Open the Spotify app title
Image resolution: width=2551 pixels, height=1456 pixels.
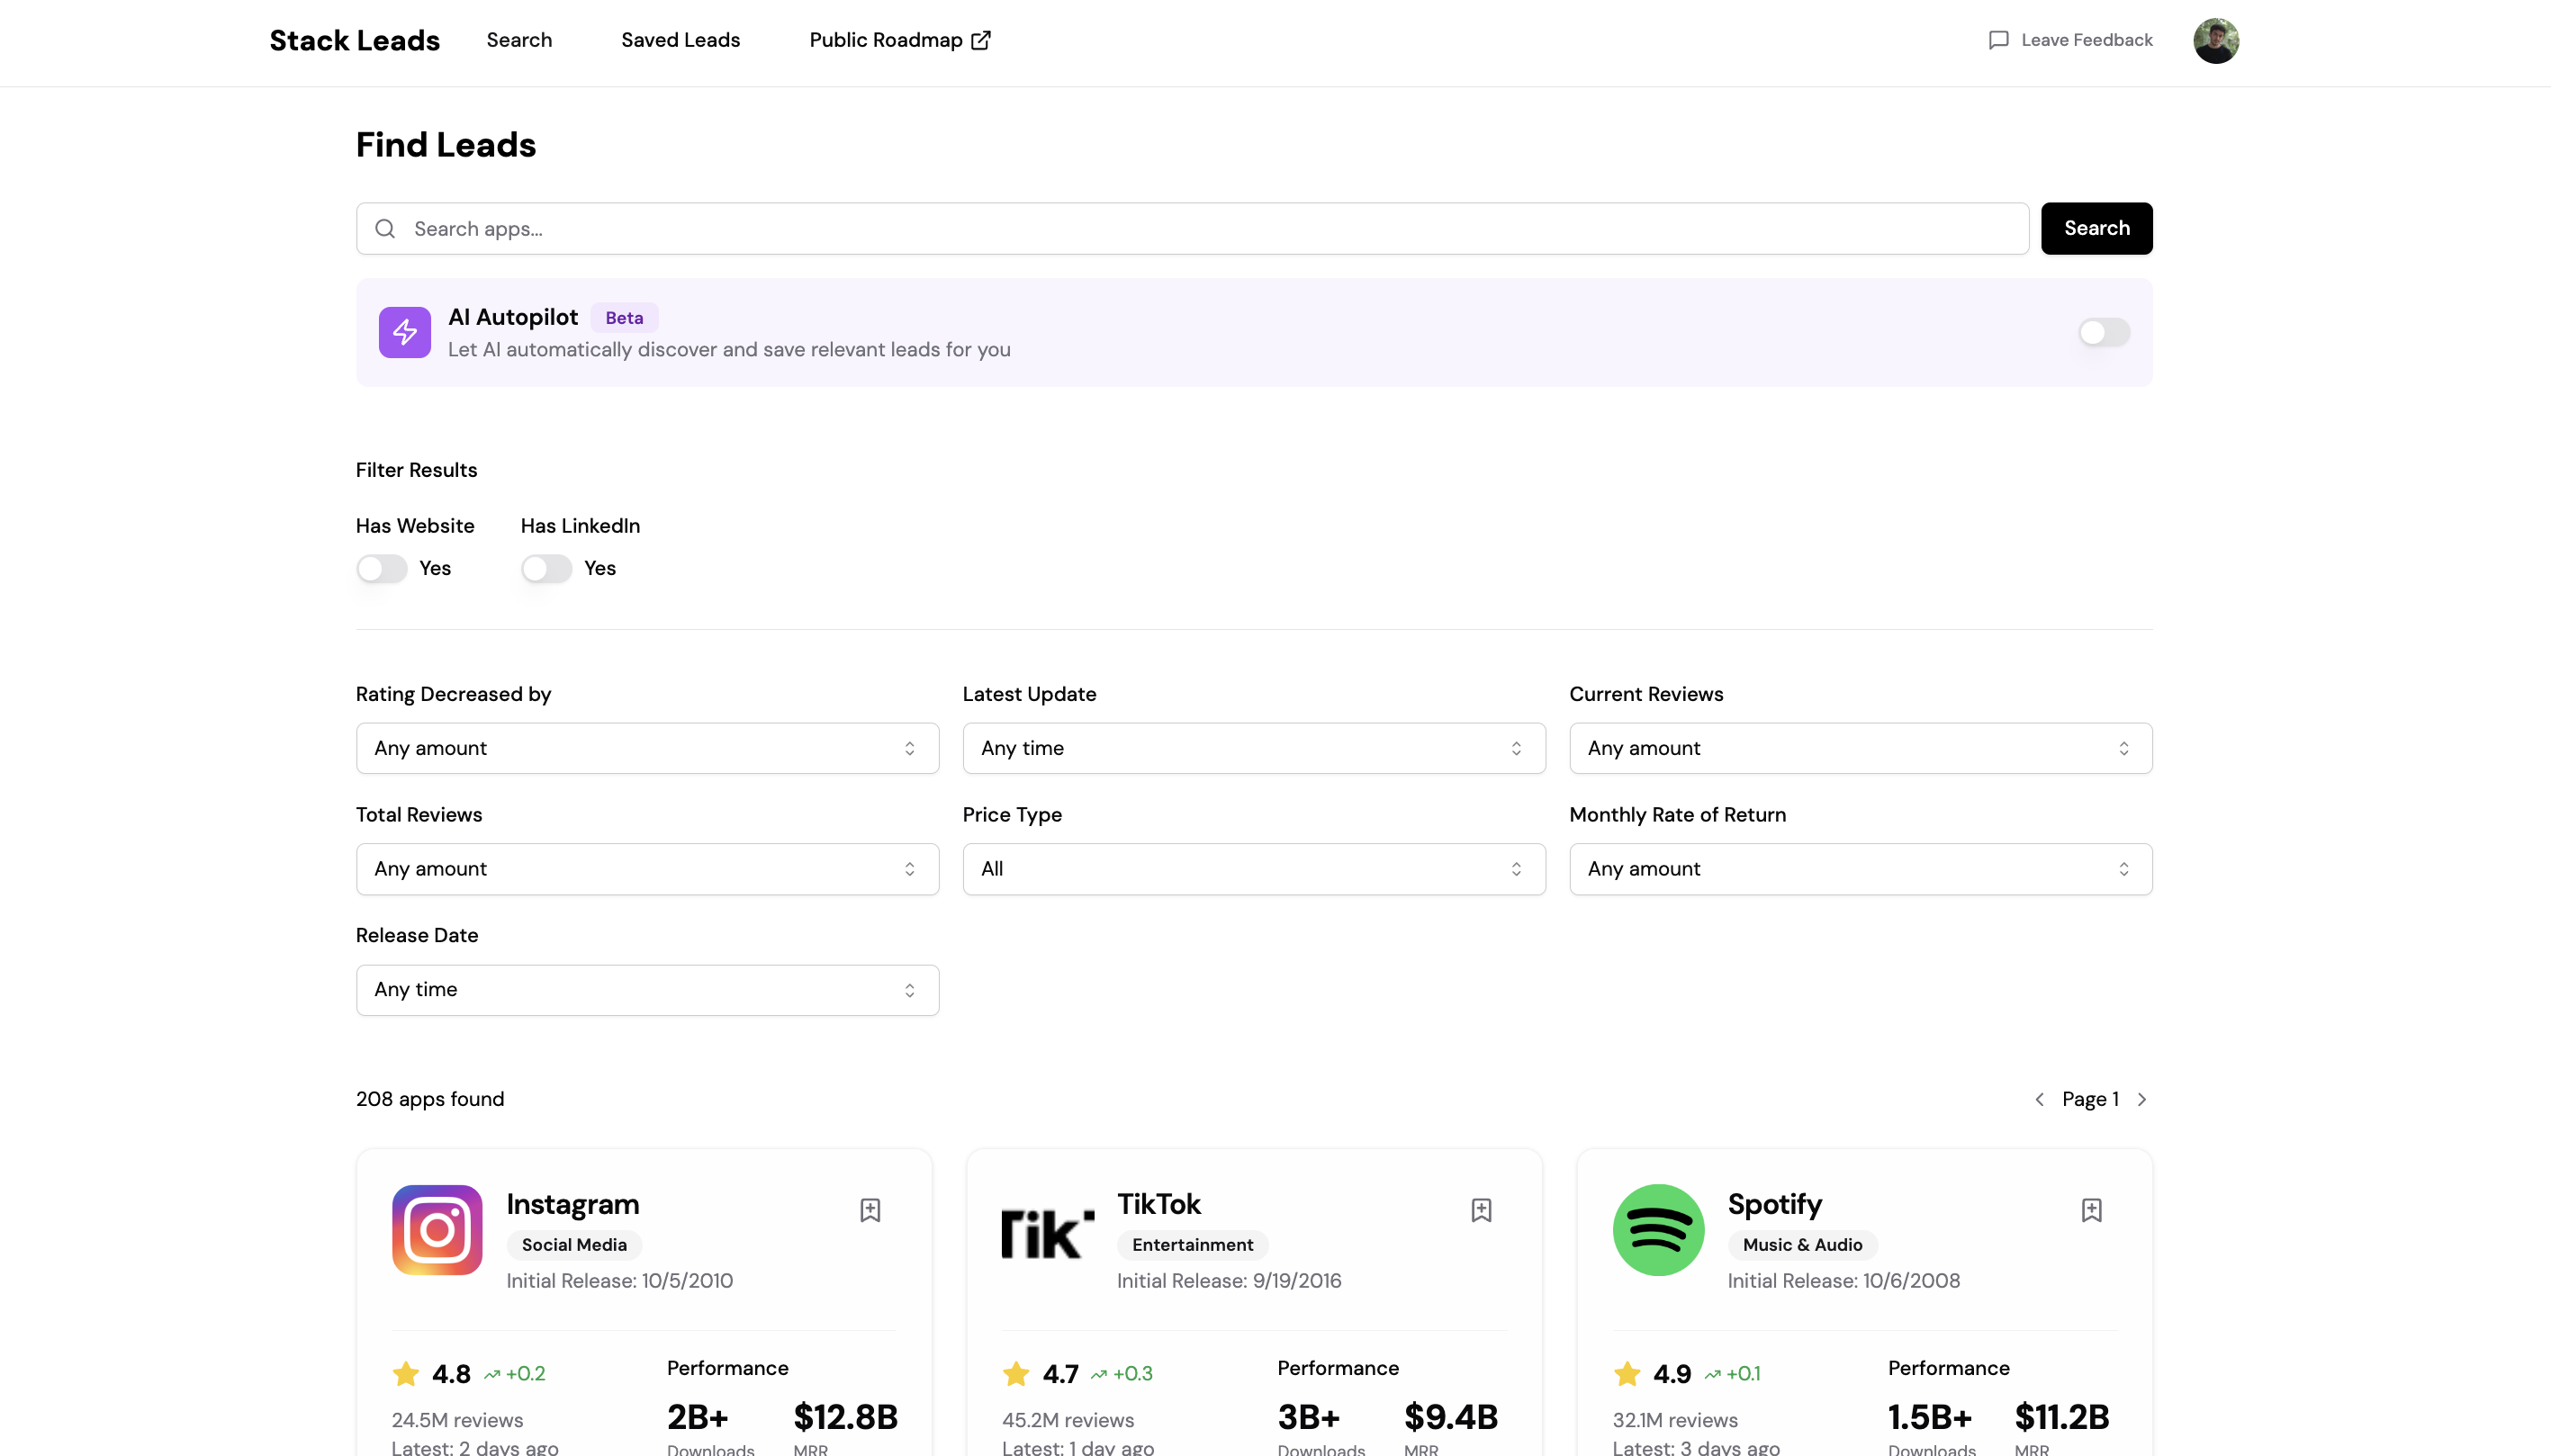pos(1774,1204)
